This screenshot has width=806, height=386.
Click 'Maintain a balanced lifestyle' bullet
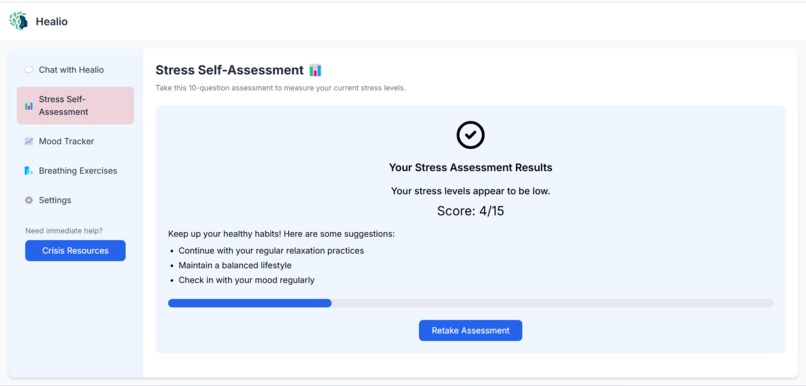click(x=235, y=266)
